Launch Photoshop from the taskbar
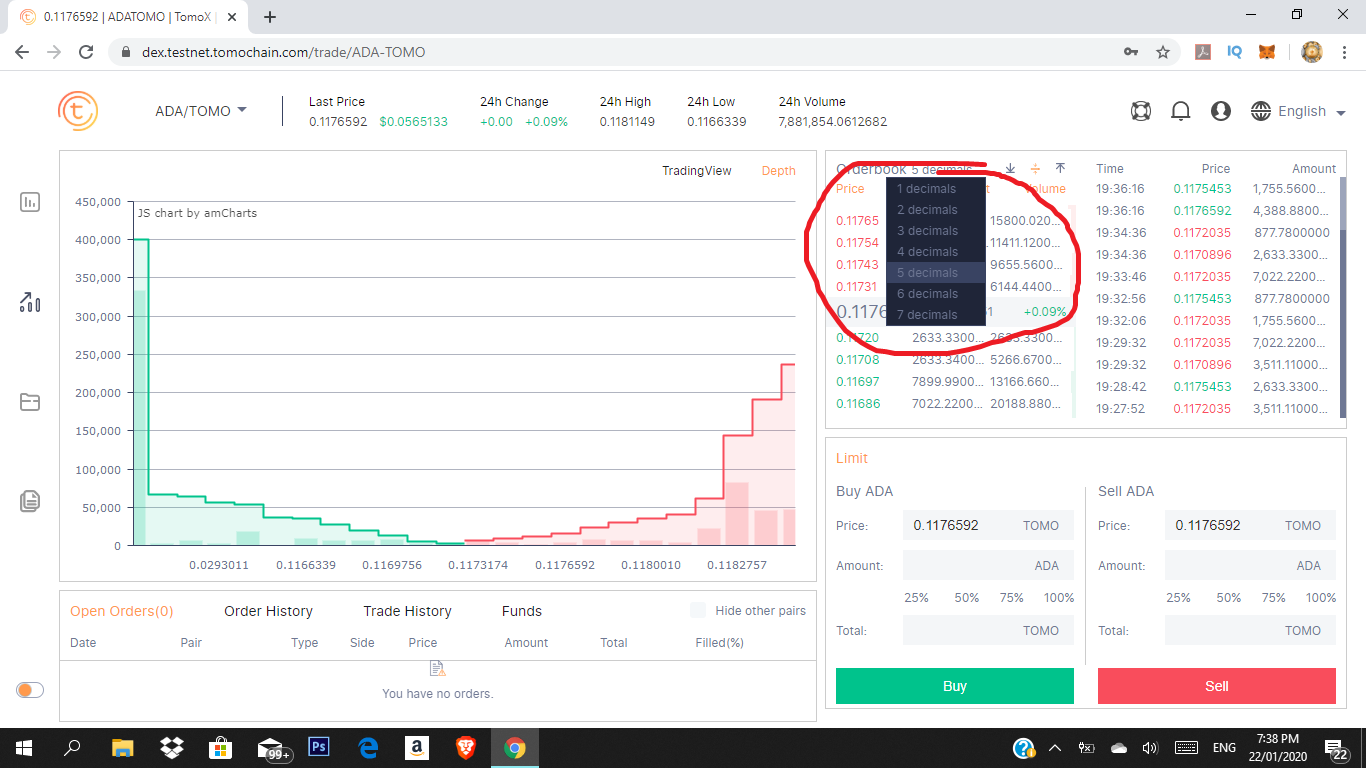This screenshot has height=768, width=1366. point(320,747)
